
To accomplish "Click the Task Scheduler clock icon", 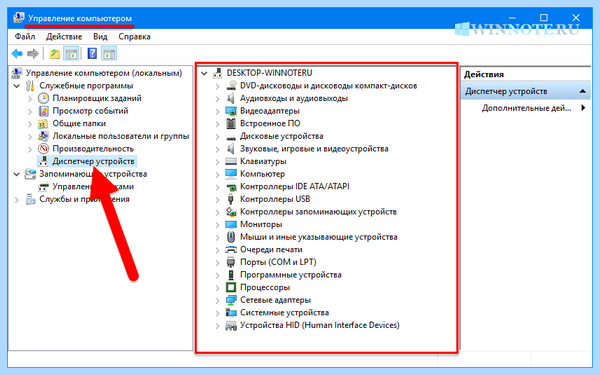I will click(x=43, y=98).
